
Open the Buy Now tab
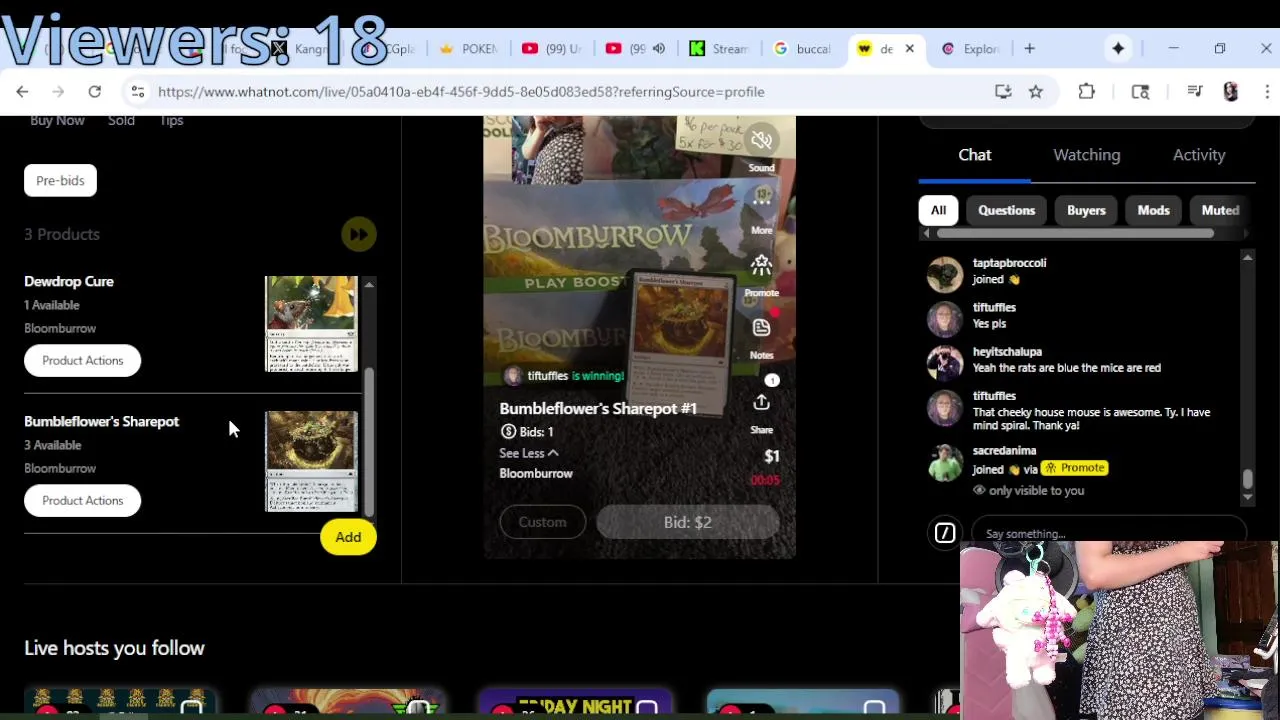click(57, 120)
